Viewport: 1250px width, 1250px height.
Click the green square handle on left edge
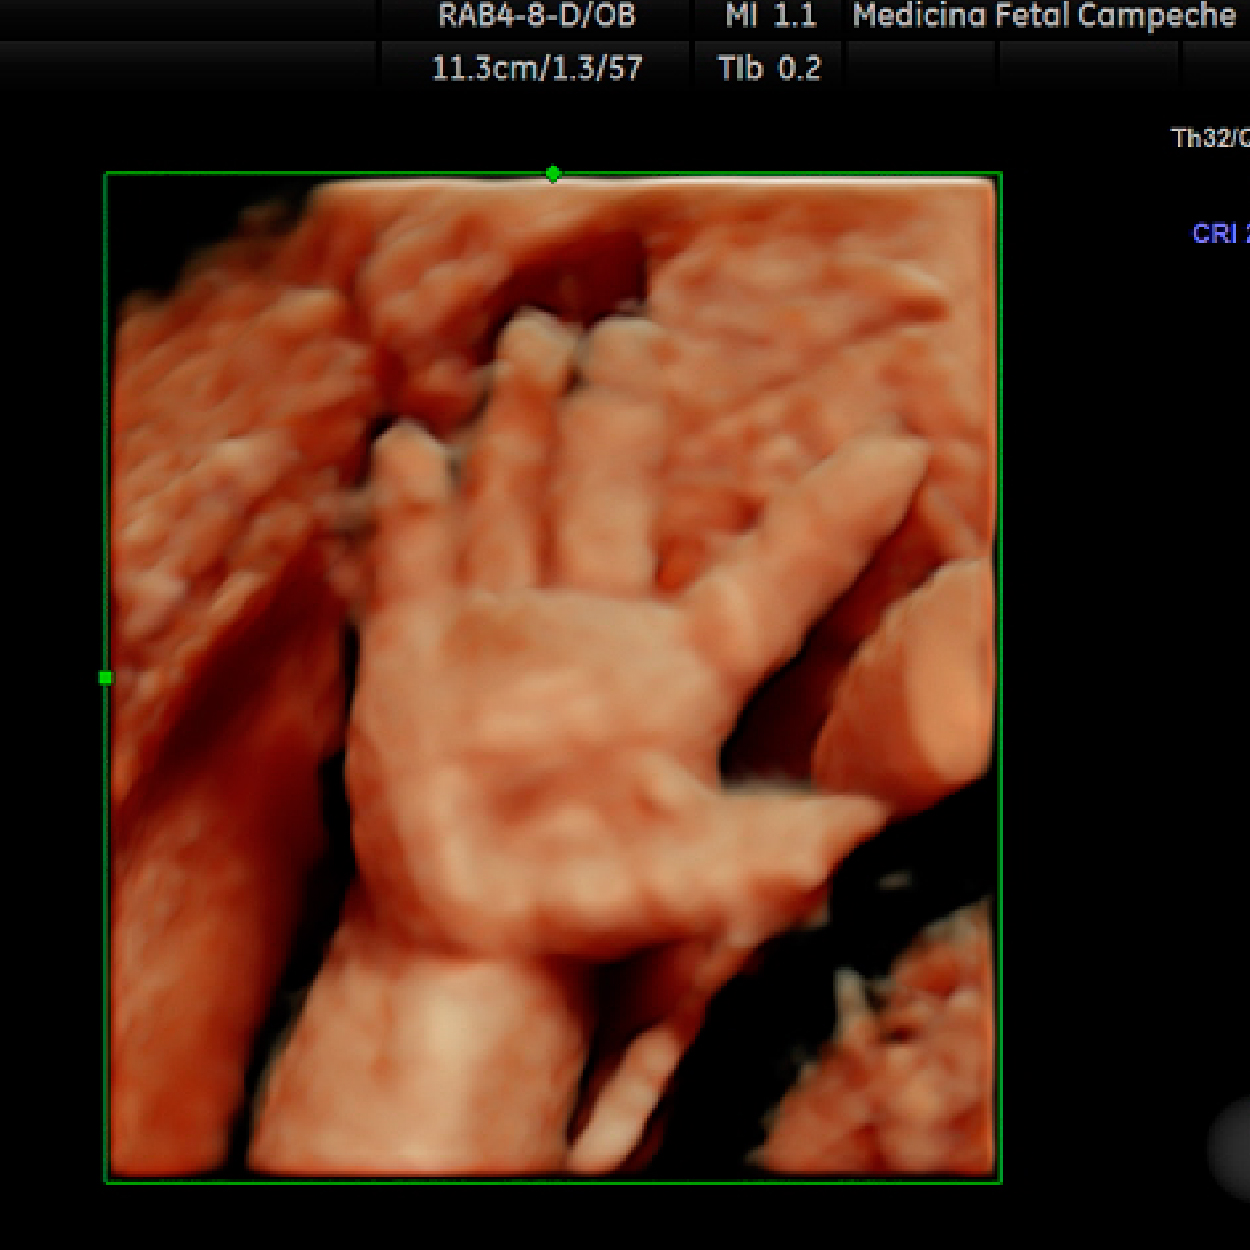[106, 678]
